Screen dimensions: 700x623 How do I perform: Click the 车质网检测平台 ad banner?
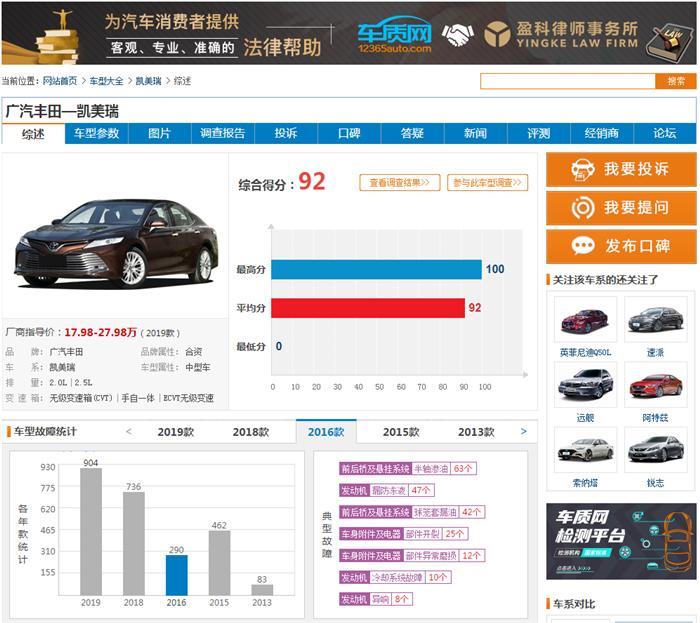[621, 541]
